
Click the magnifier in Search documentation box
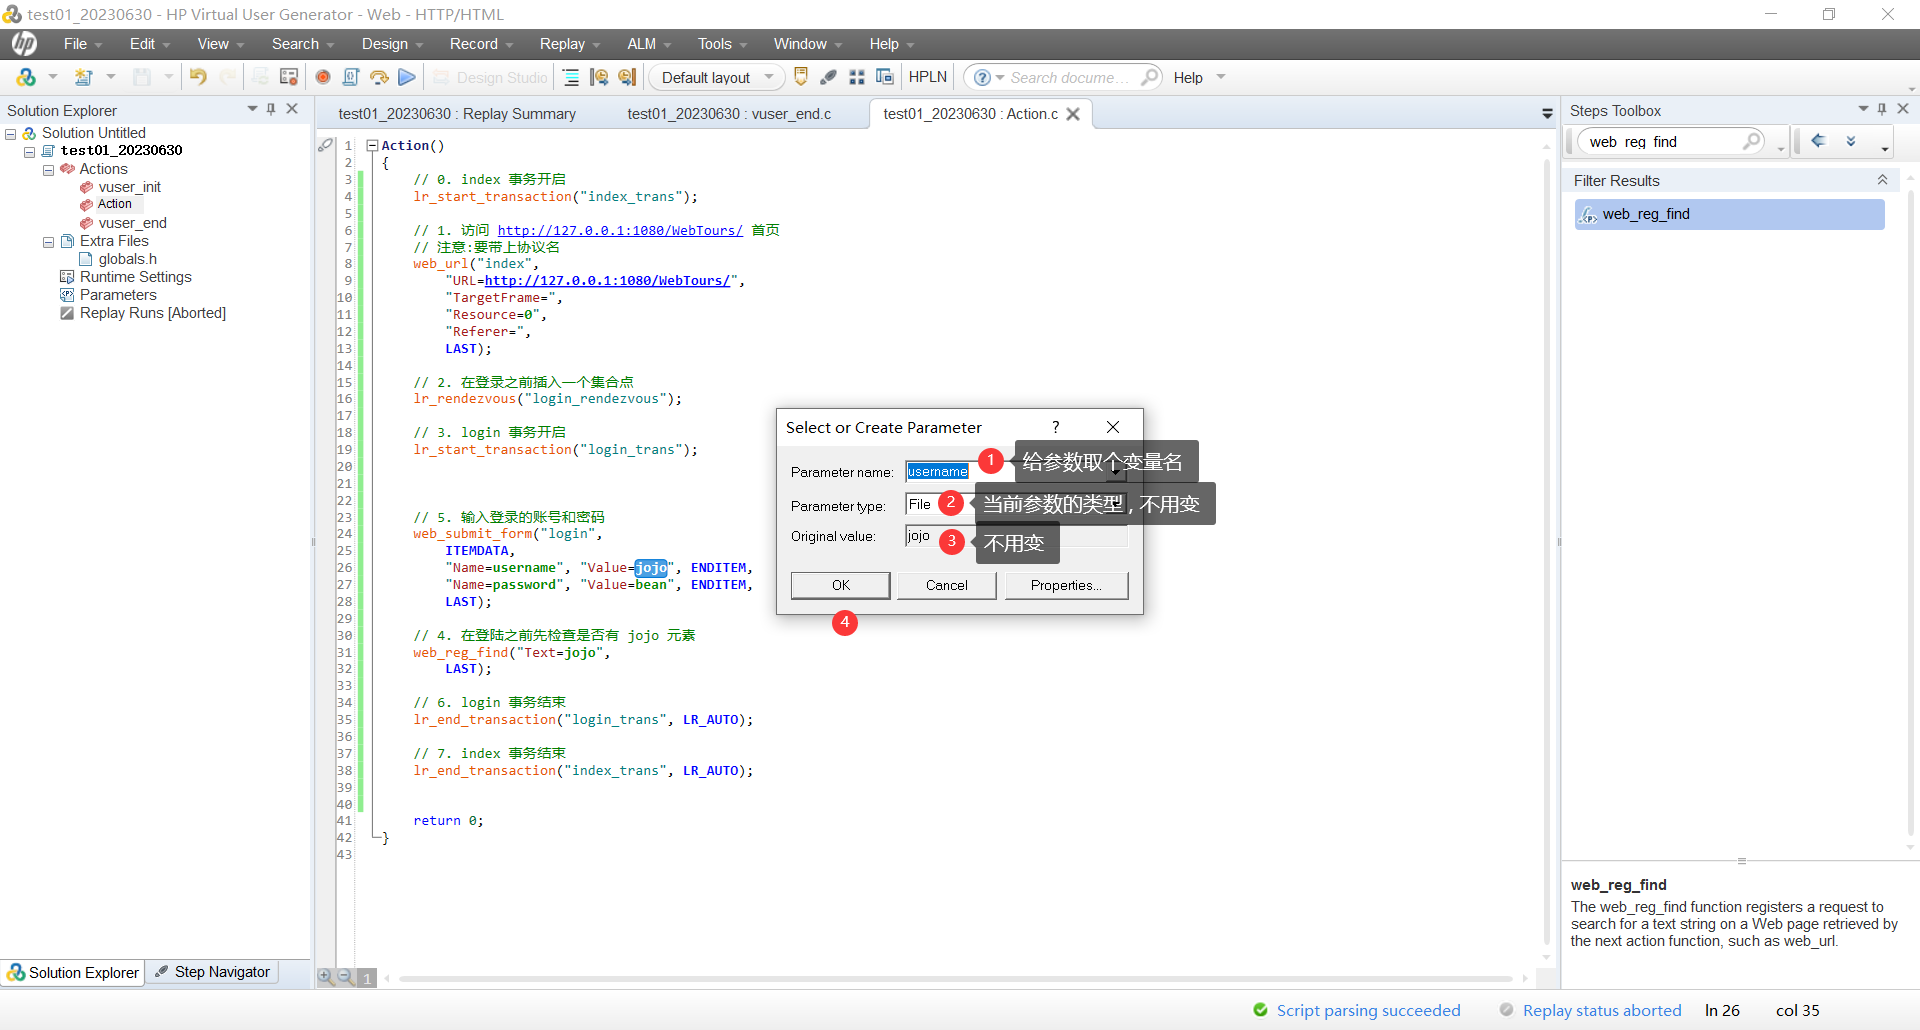1150,77
